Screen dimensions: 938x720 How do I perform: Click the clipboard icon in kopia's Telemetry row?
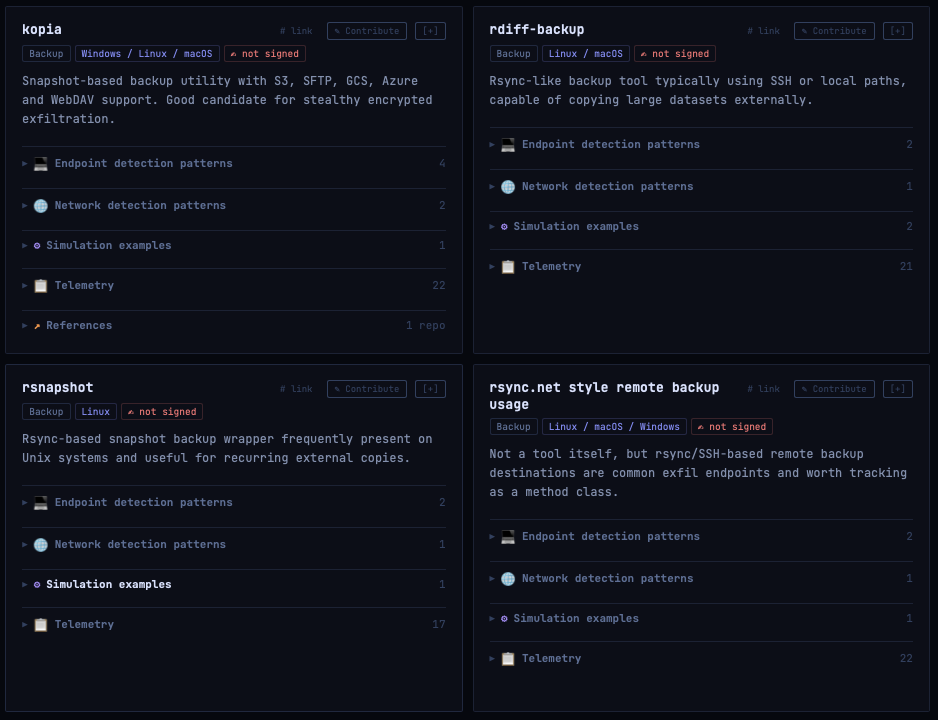[40, 286]
